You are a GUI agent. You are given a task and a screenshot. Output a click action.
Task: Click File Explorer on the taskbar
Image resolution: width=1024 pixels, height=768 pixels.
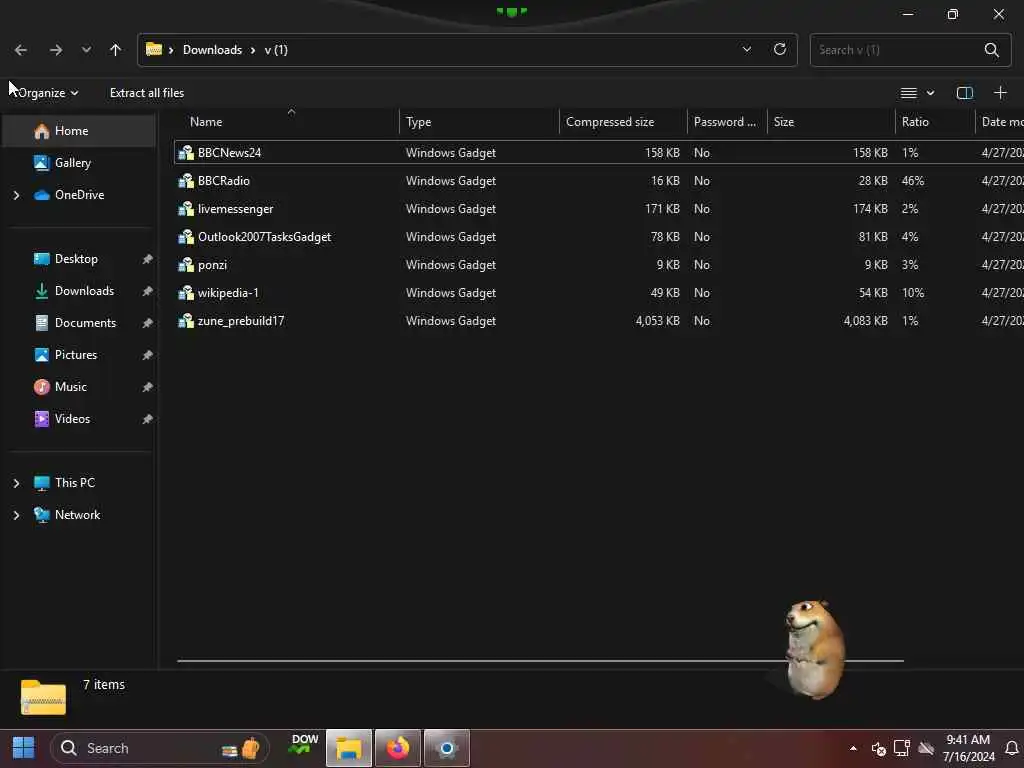(349, 748)
